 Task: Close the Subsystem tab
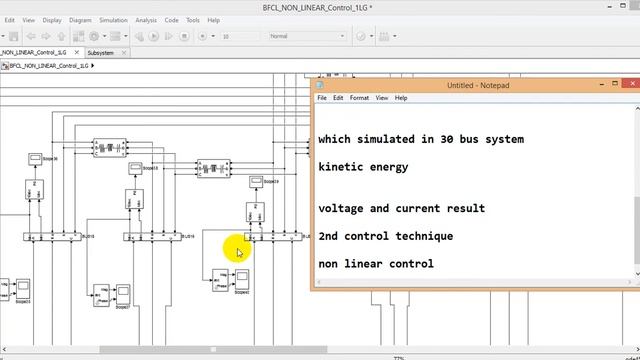pos(124,53)
